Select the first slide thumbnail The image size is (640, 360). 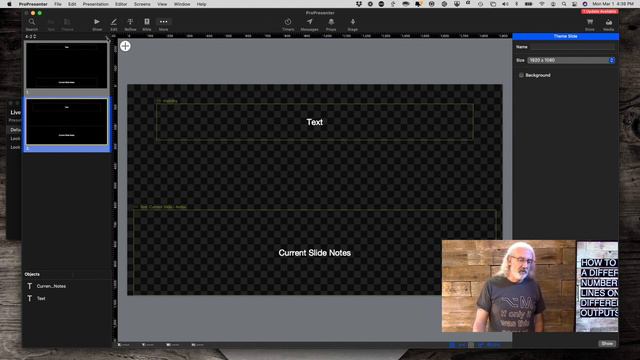tap(67, 65)
